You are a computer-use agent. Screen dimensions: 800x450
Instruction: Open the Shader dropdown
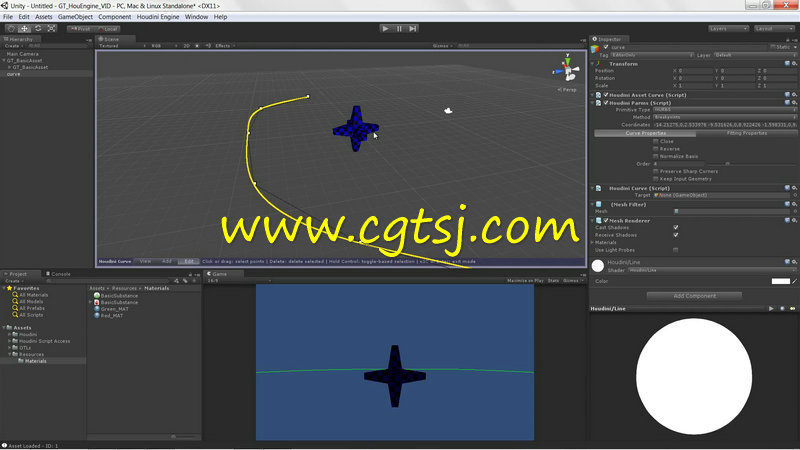click(712, 270)
